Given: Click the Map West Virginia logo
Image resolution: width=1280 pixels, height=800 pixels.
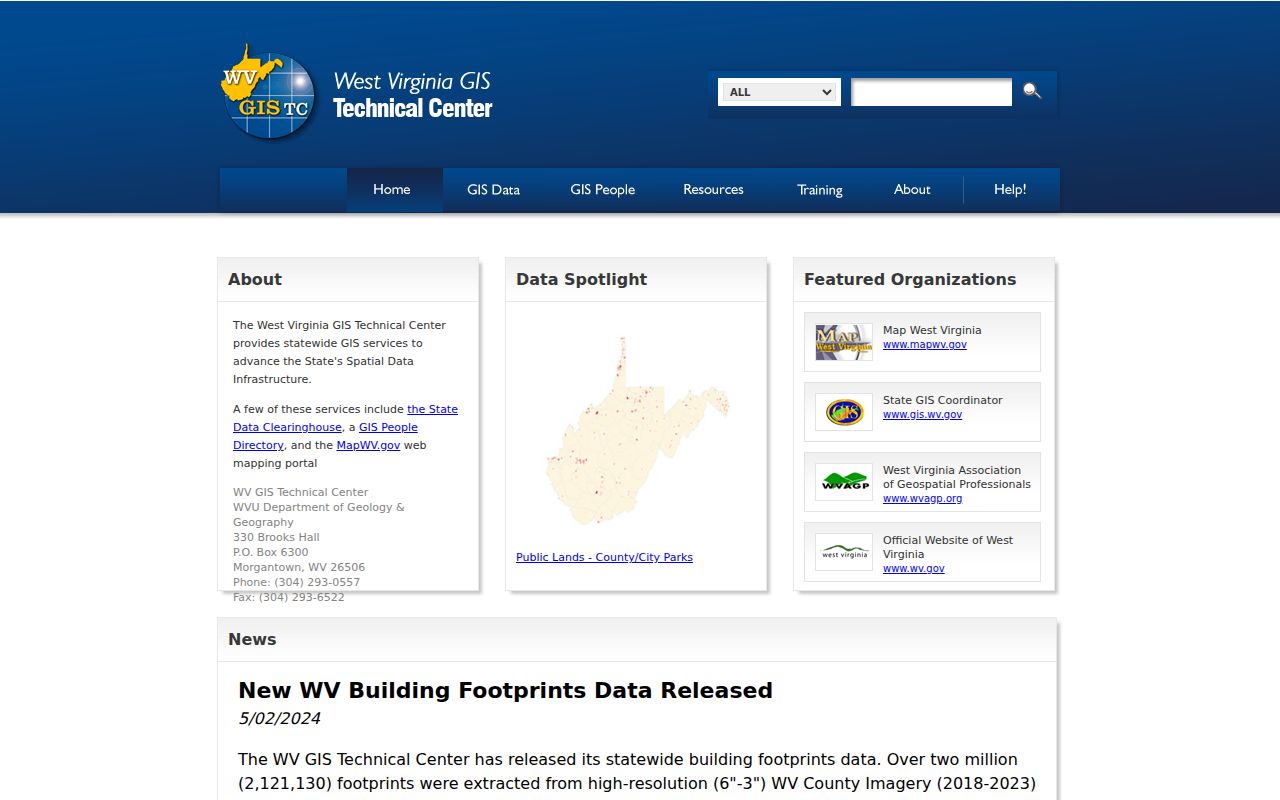Looking at the screenshot, I should point(843,342).
